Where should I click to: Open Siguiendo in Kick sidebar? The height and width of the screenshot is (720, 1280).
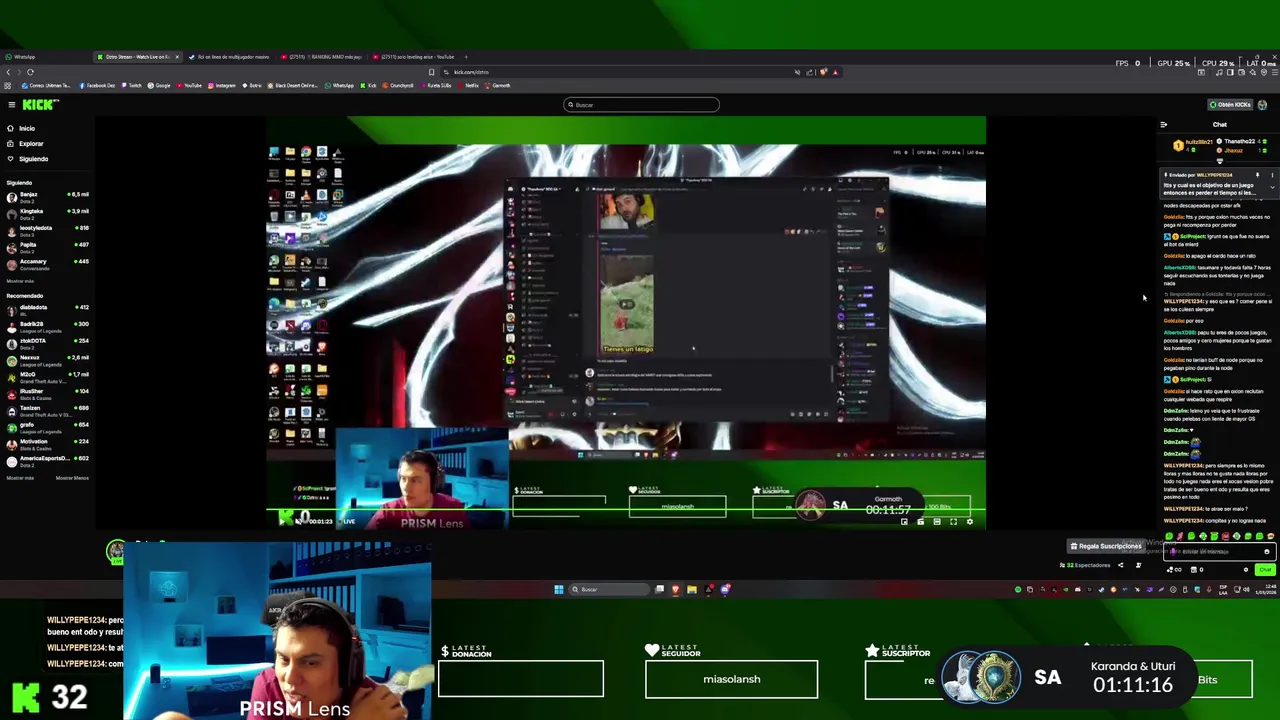coord(26,158)
